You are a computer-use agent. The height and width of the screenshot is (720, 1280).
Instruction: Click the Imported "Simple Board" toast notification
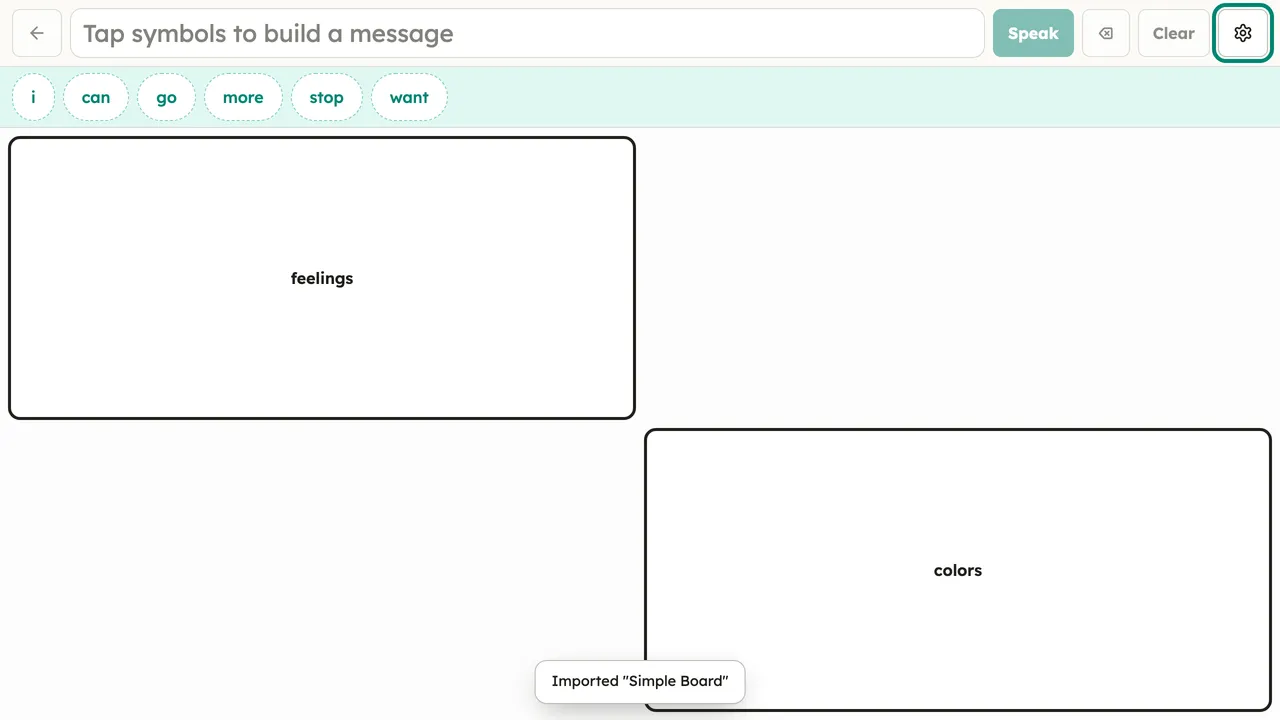[640, 681]
